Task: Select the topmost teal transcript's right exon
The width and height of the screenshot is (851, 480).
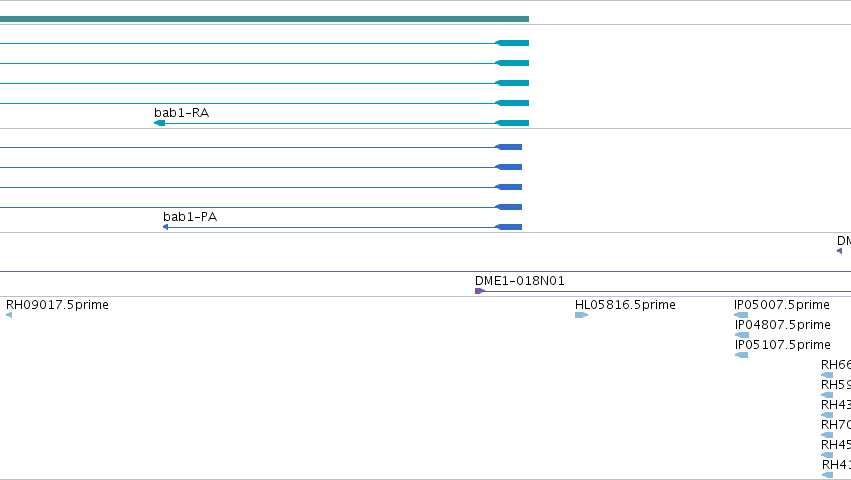Action: 512,43
